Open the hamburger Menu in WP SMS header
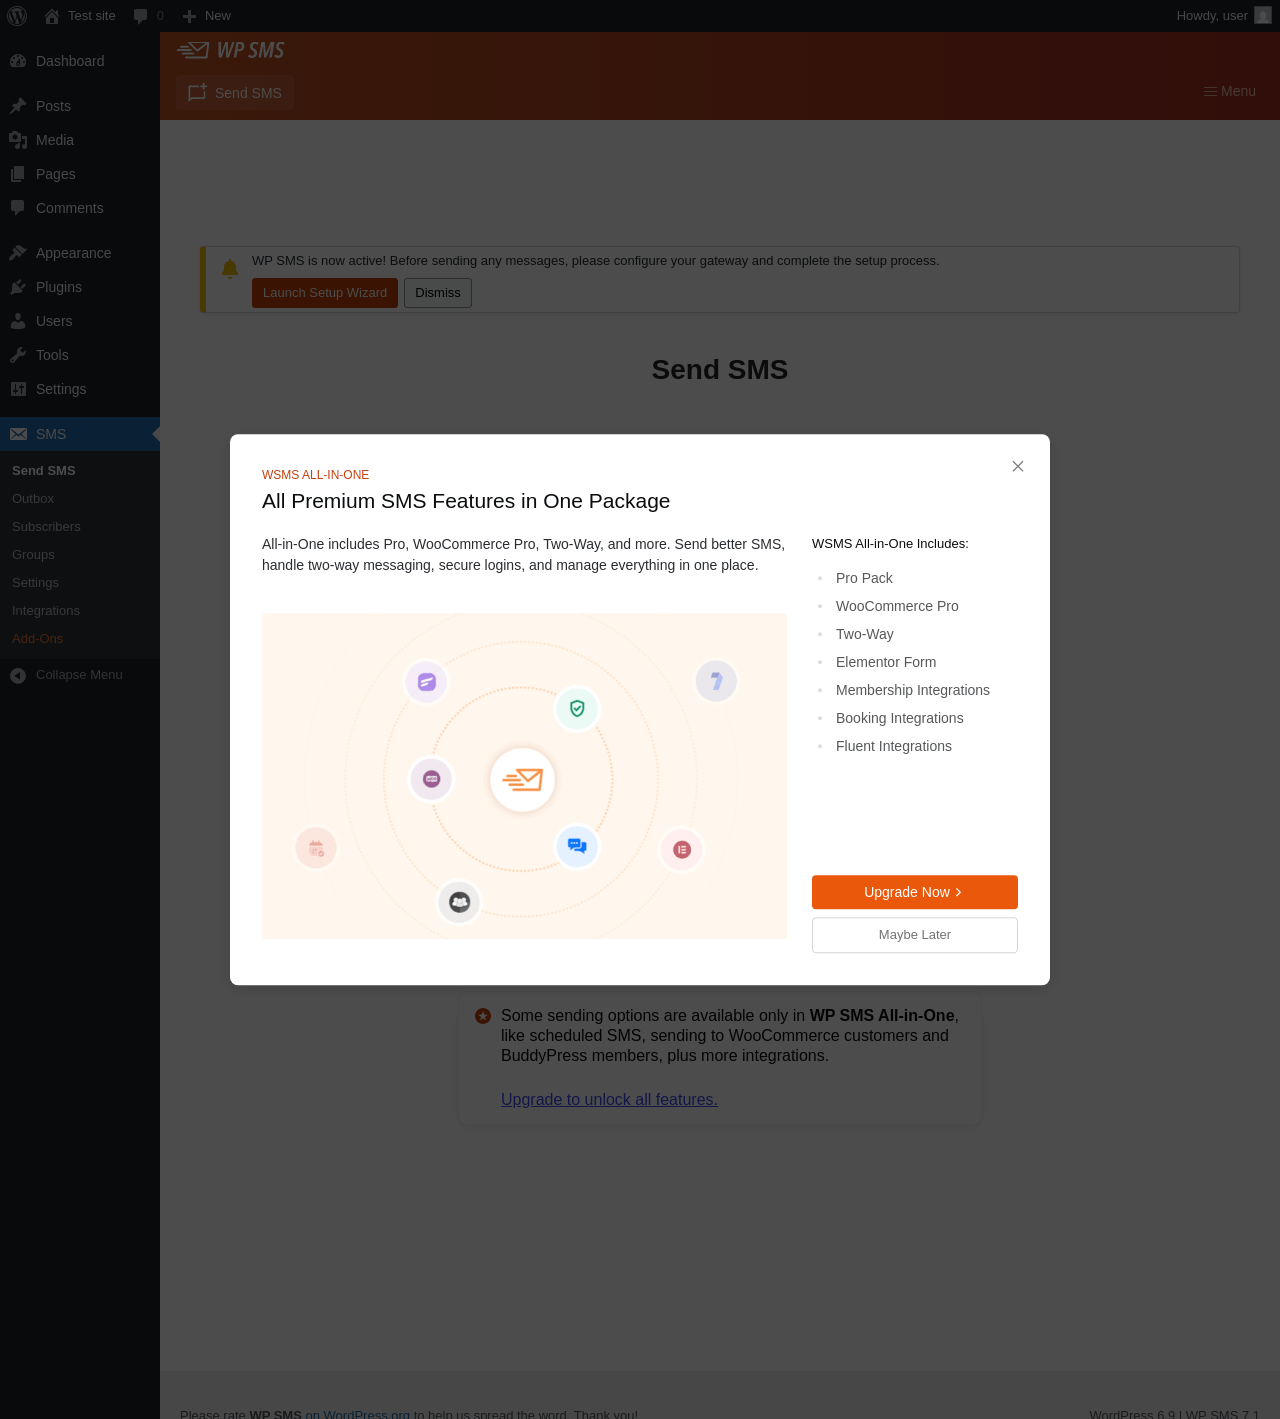 [1230, 91]
